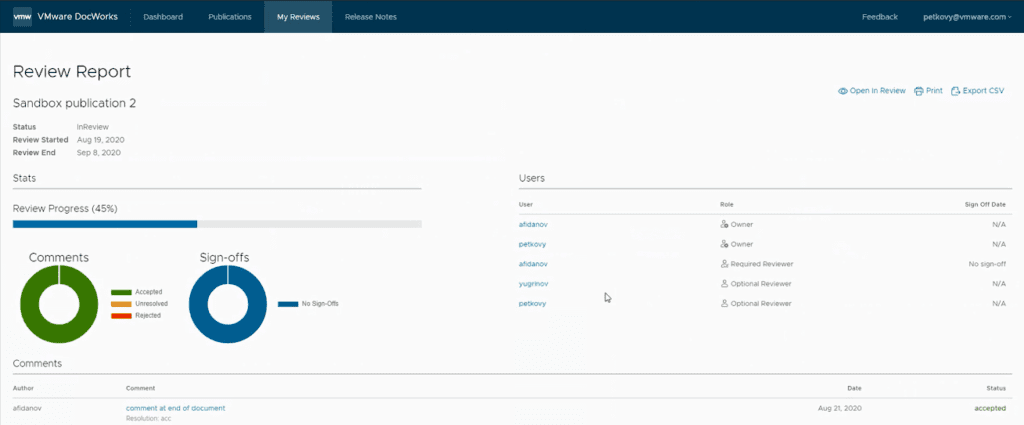Click the afidanov author cell in Comments
This screenshot has width=1024, height=425.
(27, 408)
